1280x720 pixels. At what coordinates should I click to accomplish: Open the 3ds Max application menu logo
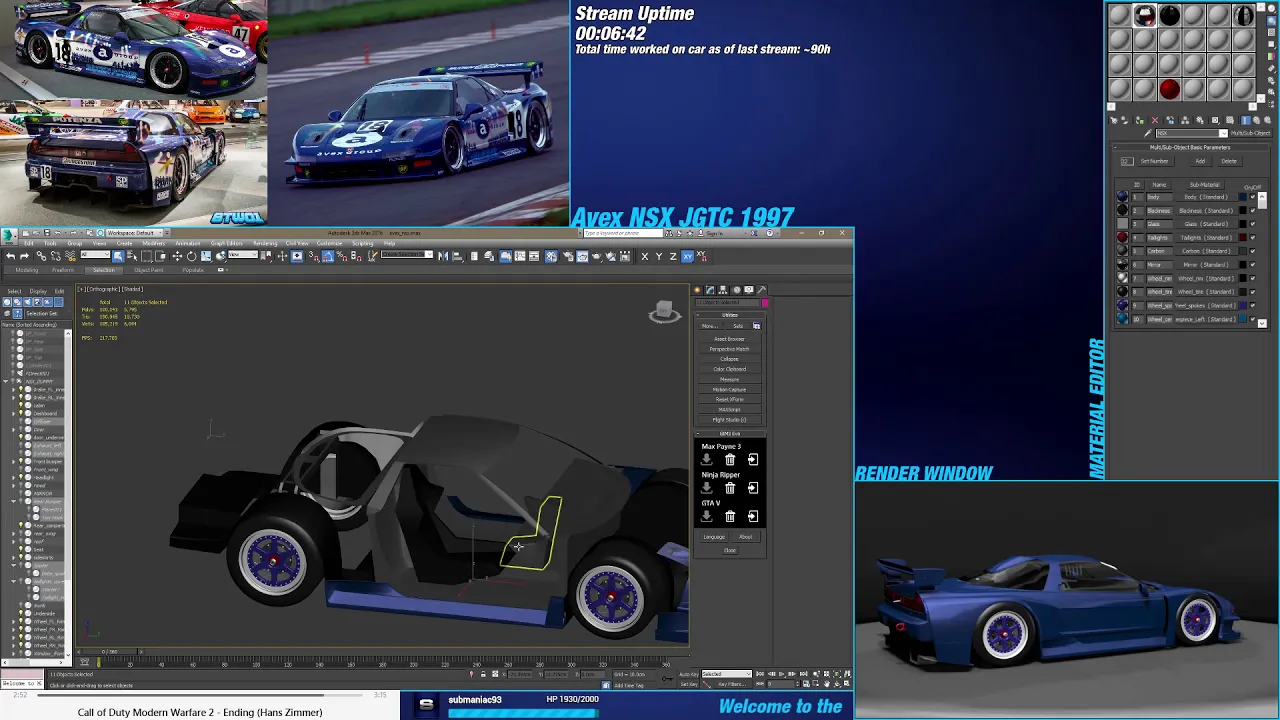9,235
